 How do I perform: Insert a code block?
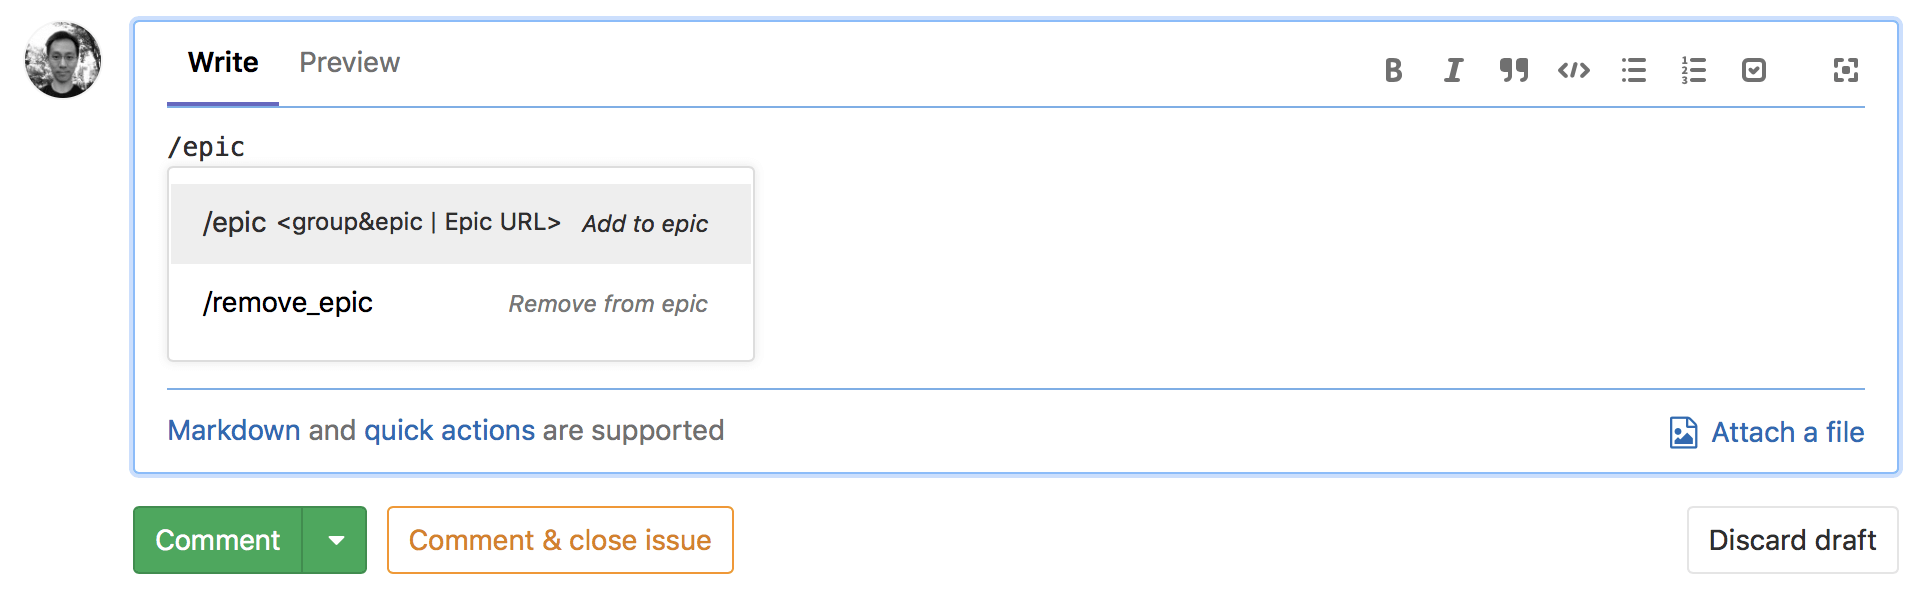[1573, 70]
